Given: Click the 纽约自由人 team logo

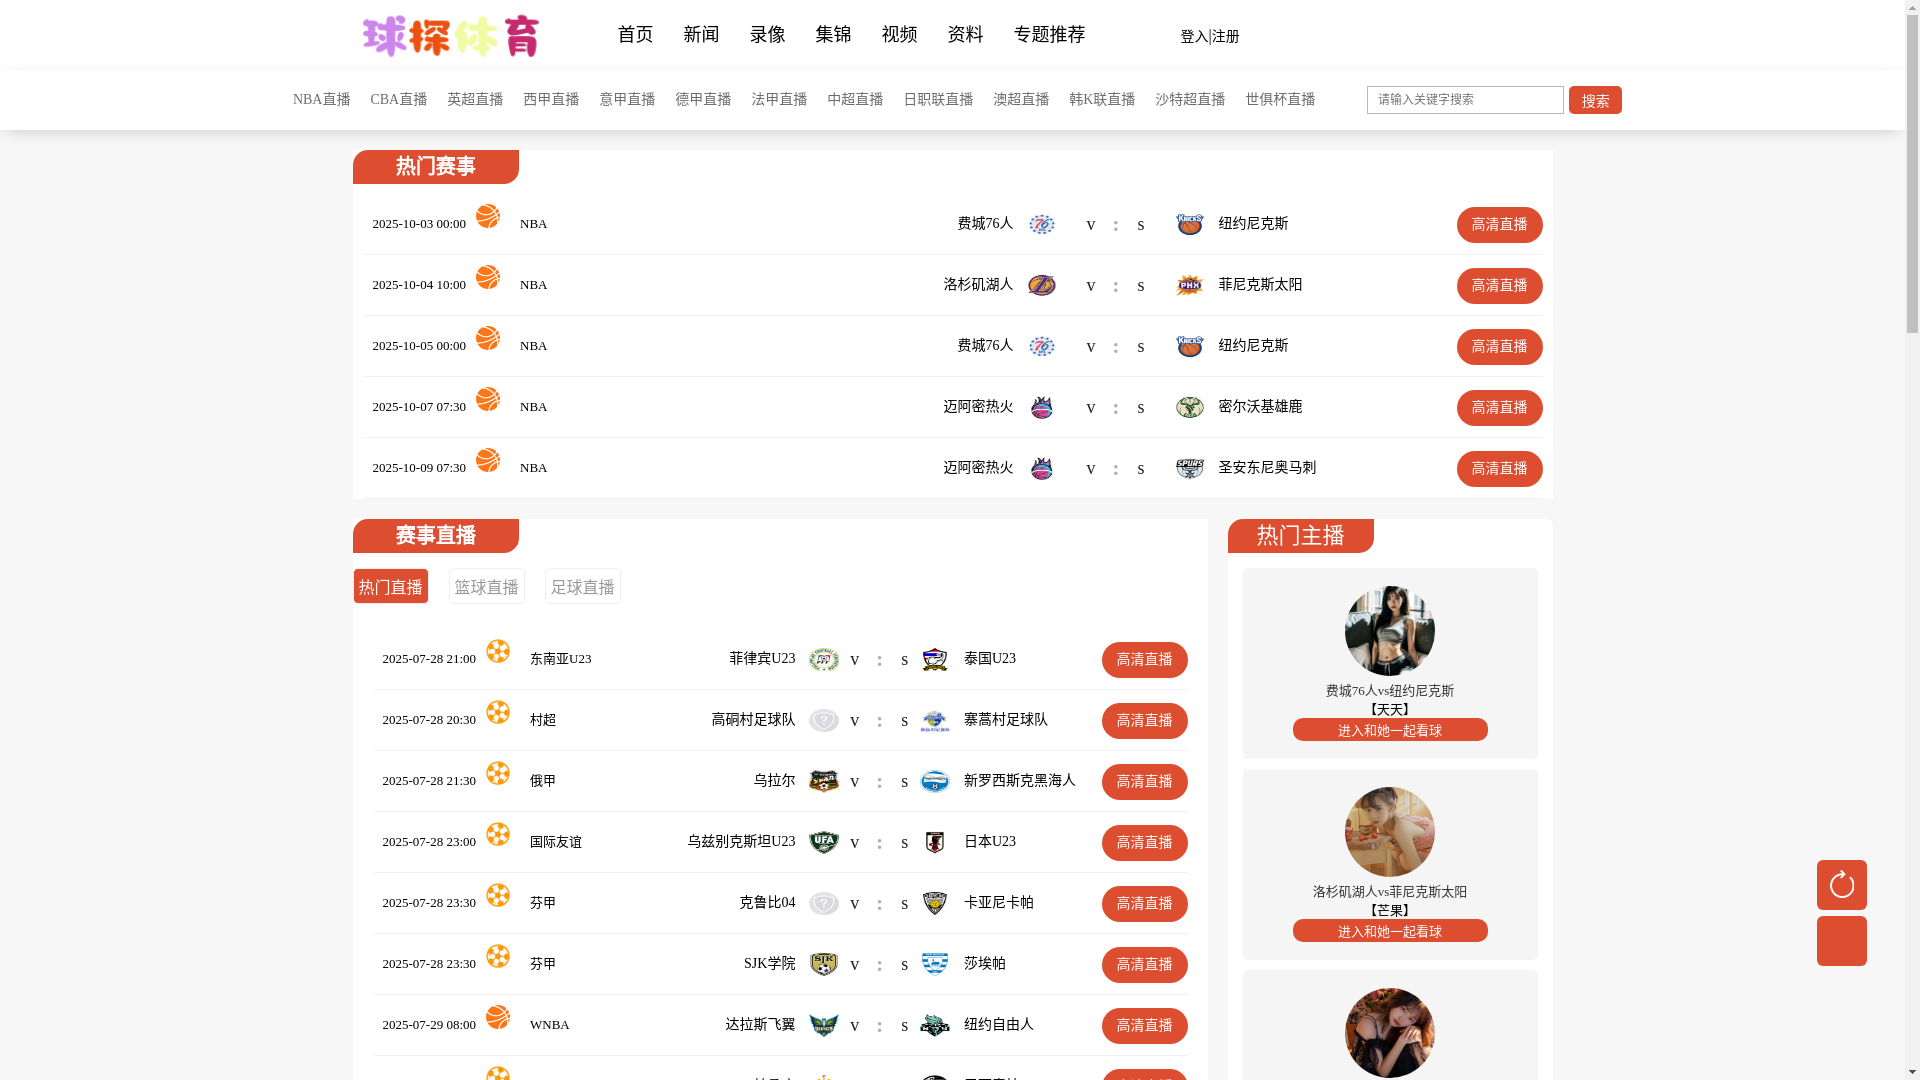Looking at the screenshot, I should pyautogui.click(x=935, y=1025).
